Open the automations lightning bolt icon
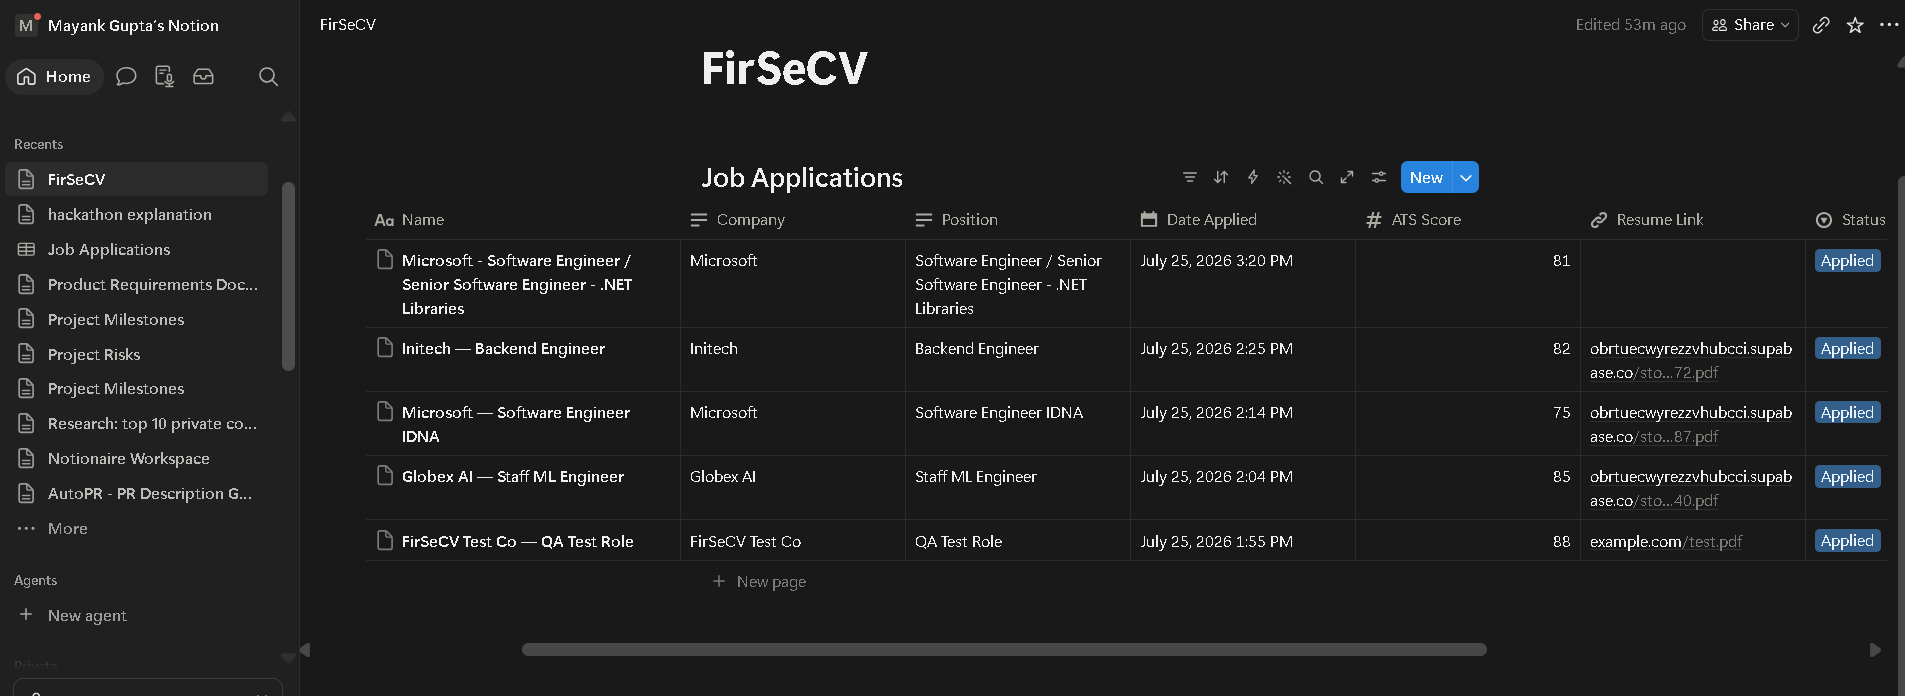 [x=1253, y=177]
